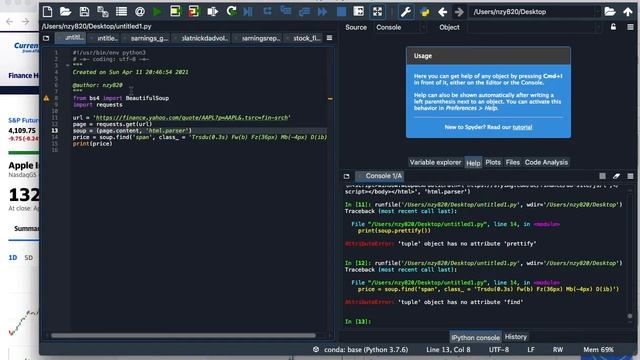Maximize the current pane

coord(358,11)
